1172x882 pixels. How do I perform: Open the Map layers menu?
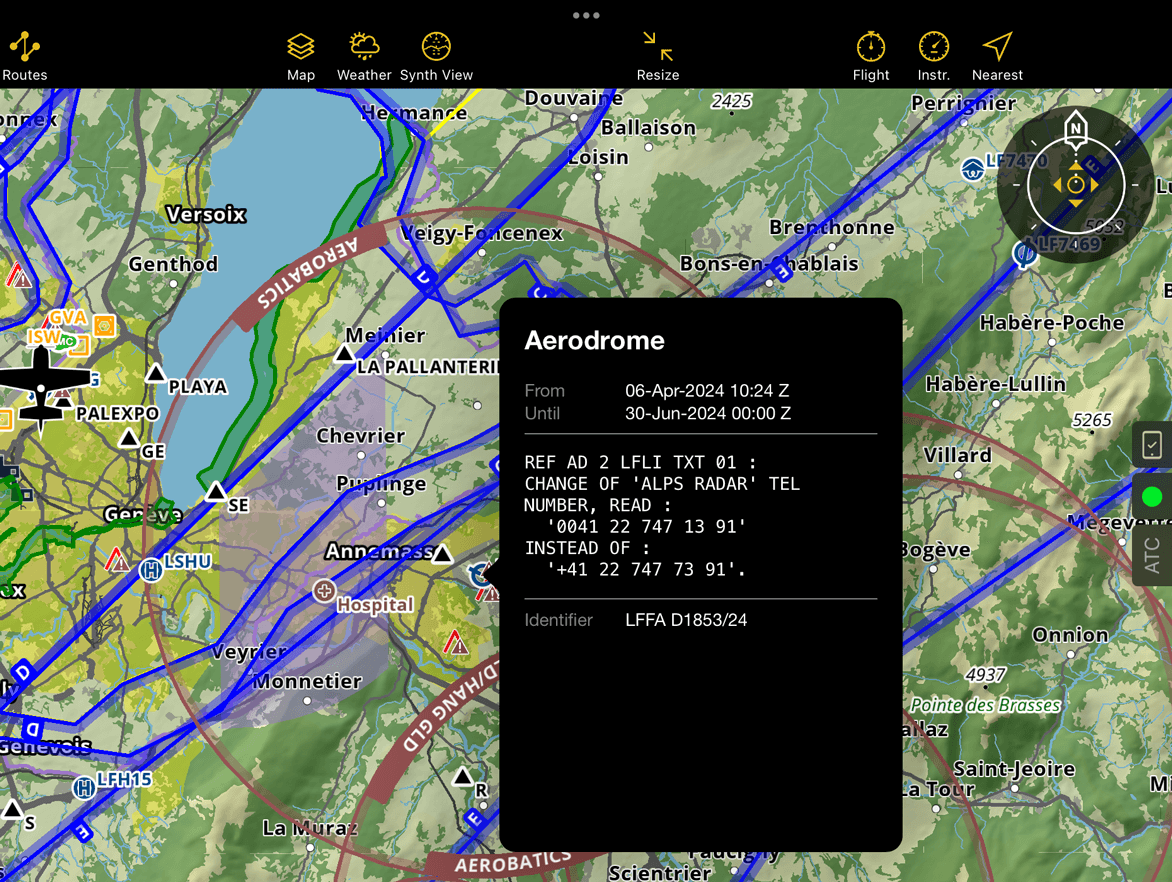click(300, 56)
